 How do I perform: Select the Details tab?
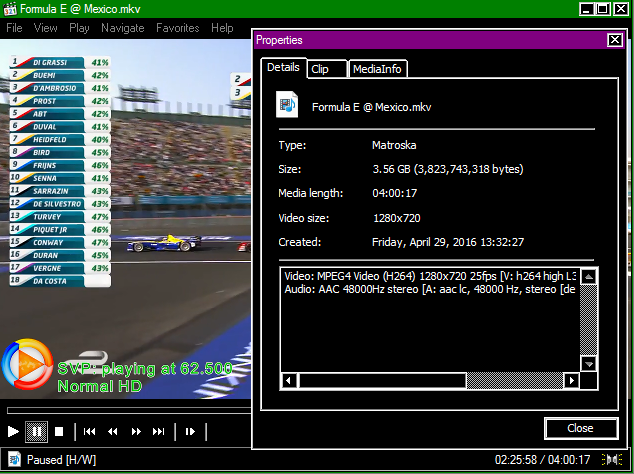coord(283,68)
